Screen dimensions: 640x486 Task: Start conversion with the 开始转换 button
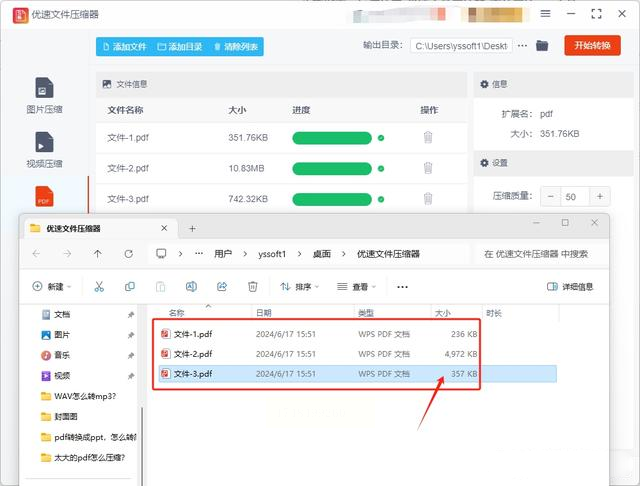[x=592, y=45]
